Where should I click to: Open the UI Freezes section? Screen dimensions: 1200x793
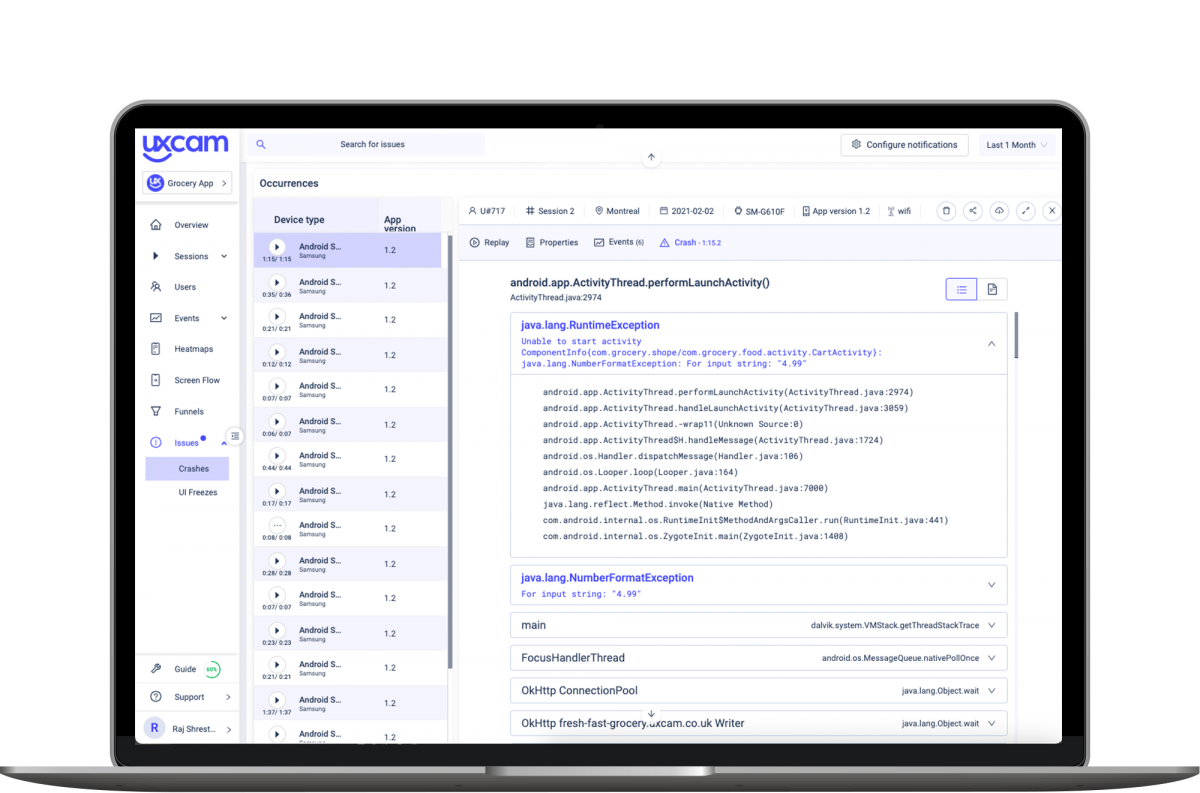click(x=197, y=492)
